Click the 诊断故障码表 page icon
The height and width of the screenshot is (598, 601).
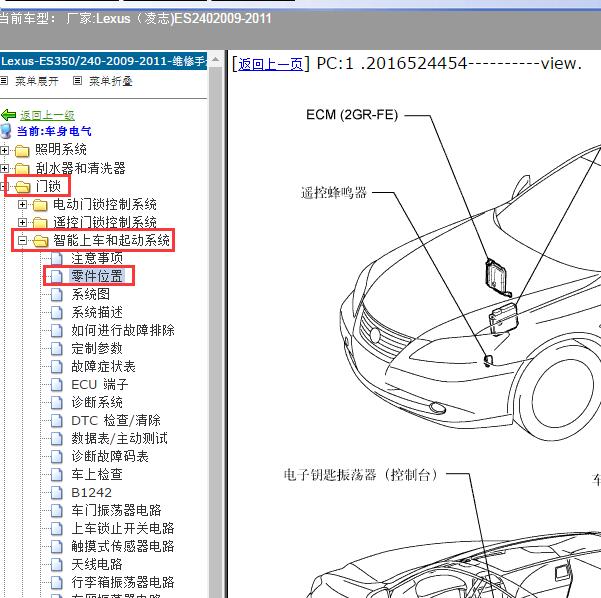click(57, 457)
